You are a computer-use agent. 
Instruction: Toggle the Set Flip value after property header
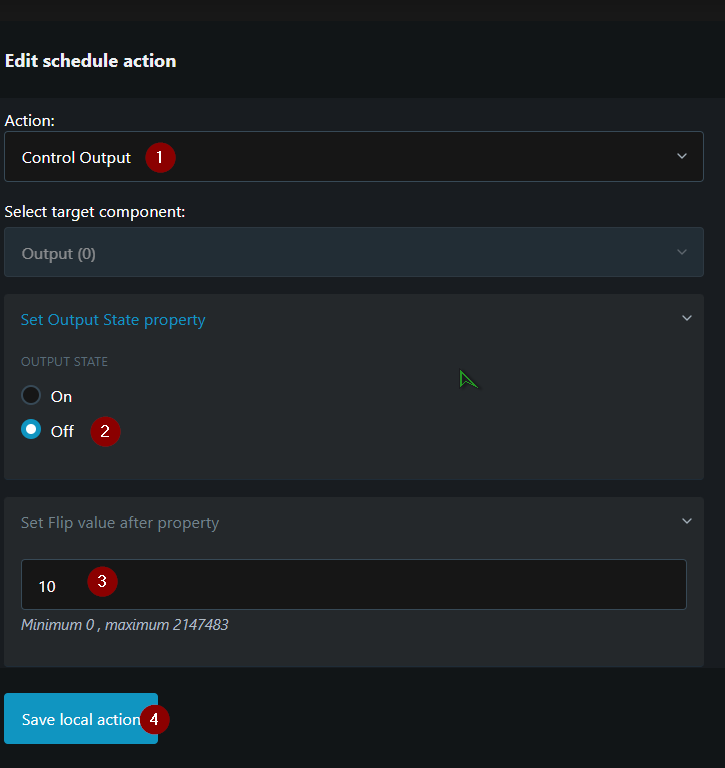pos(120,523)
